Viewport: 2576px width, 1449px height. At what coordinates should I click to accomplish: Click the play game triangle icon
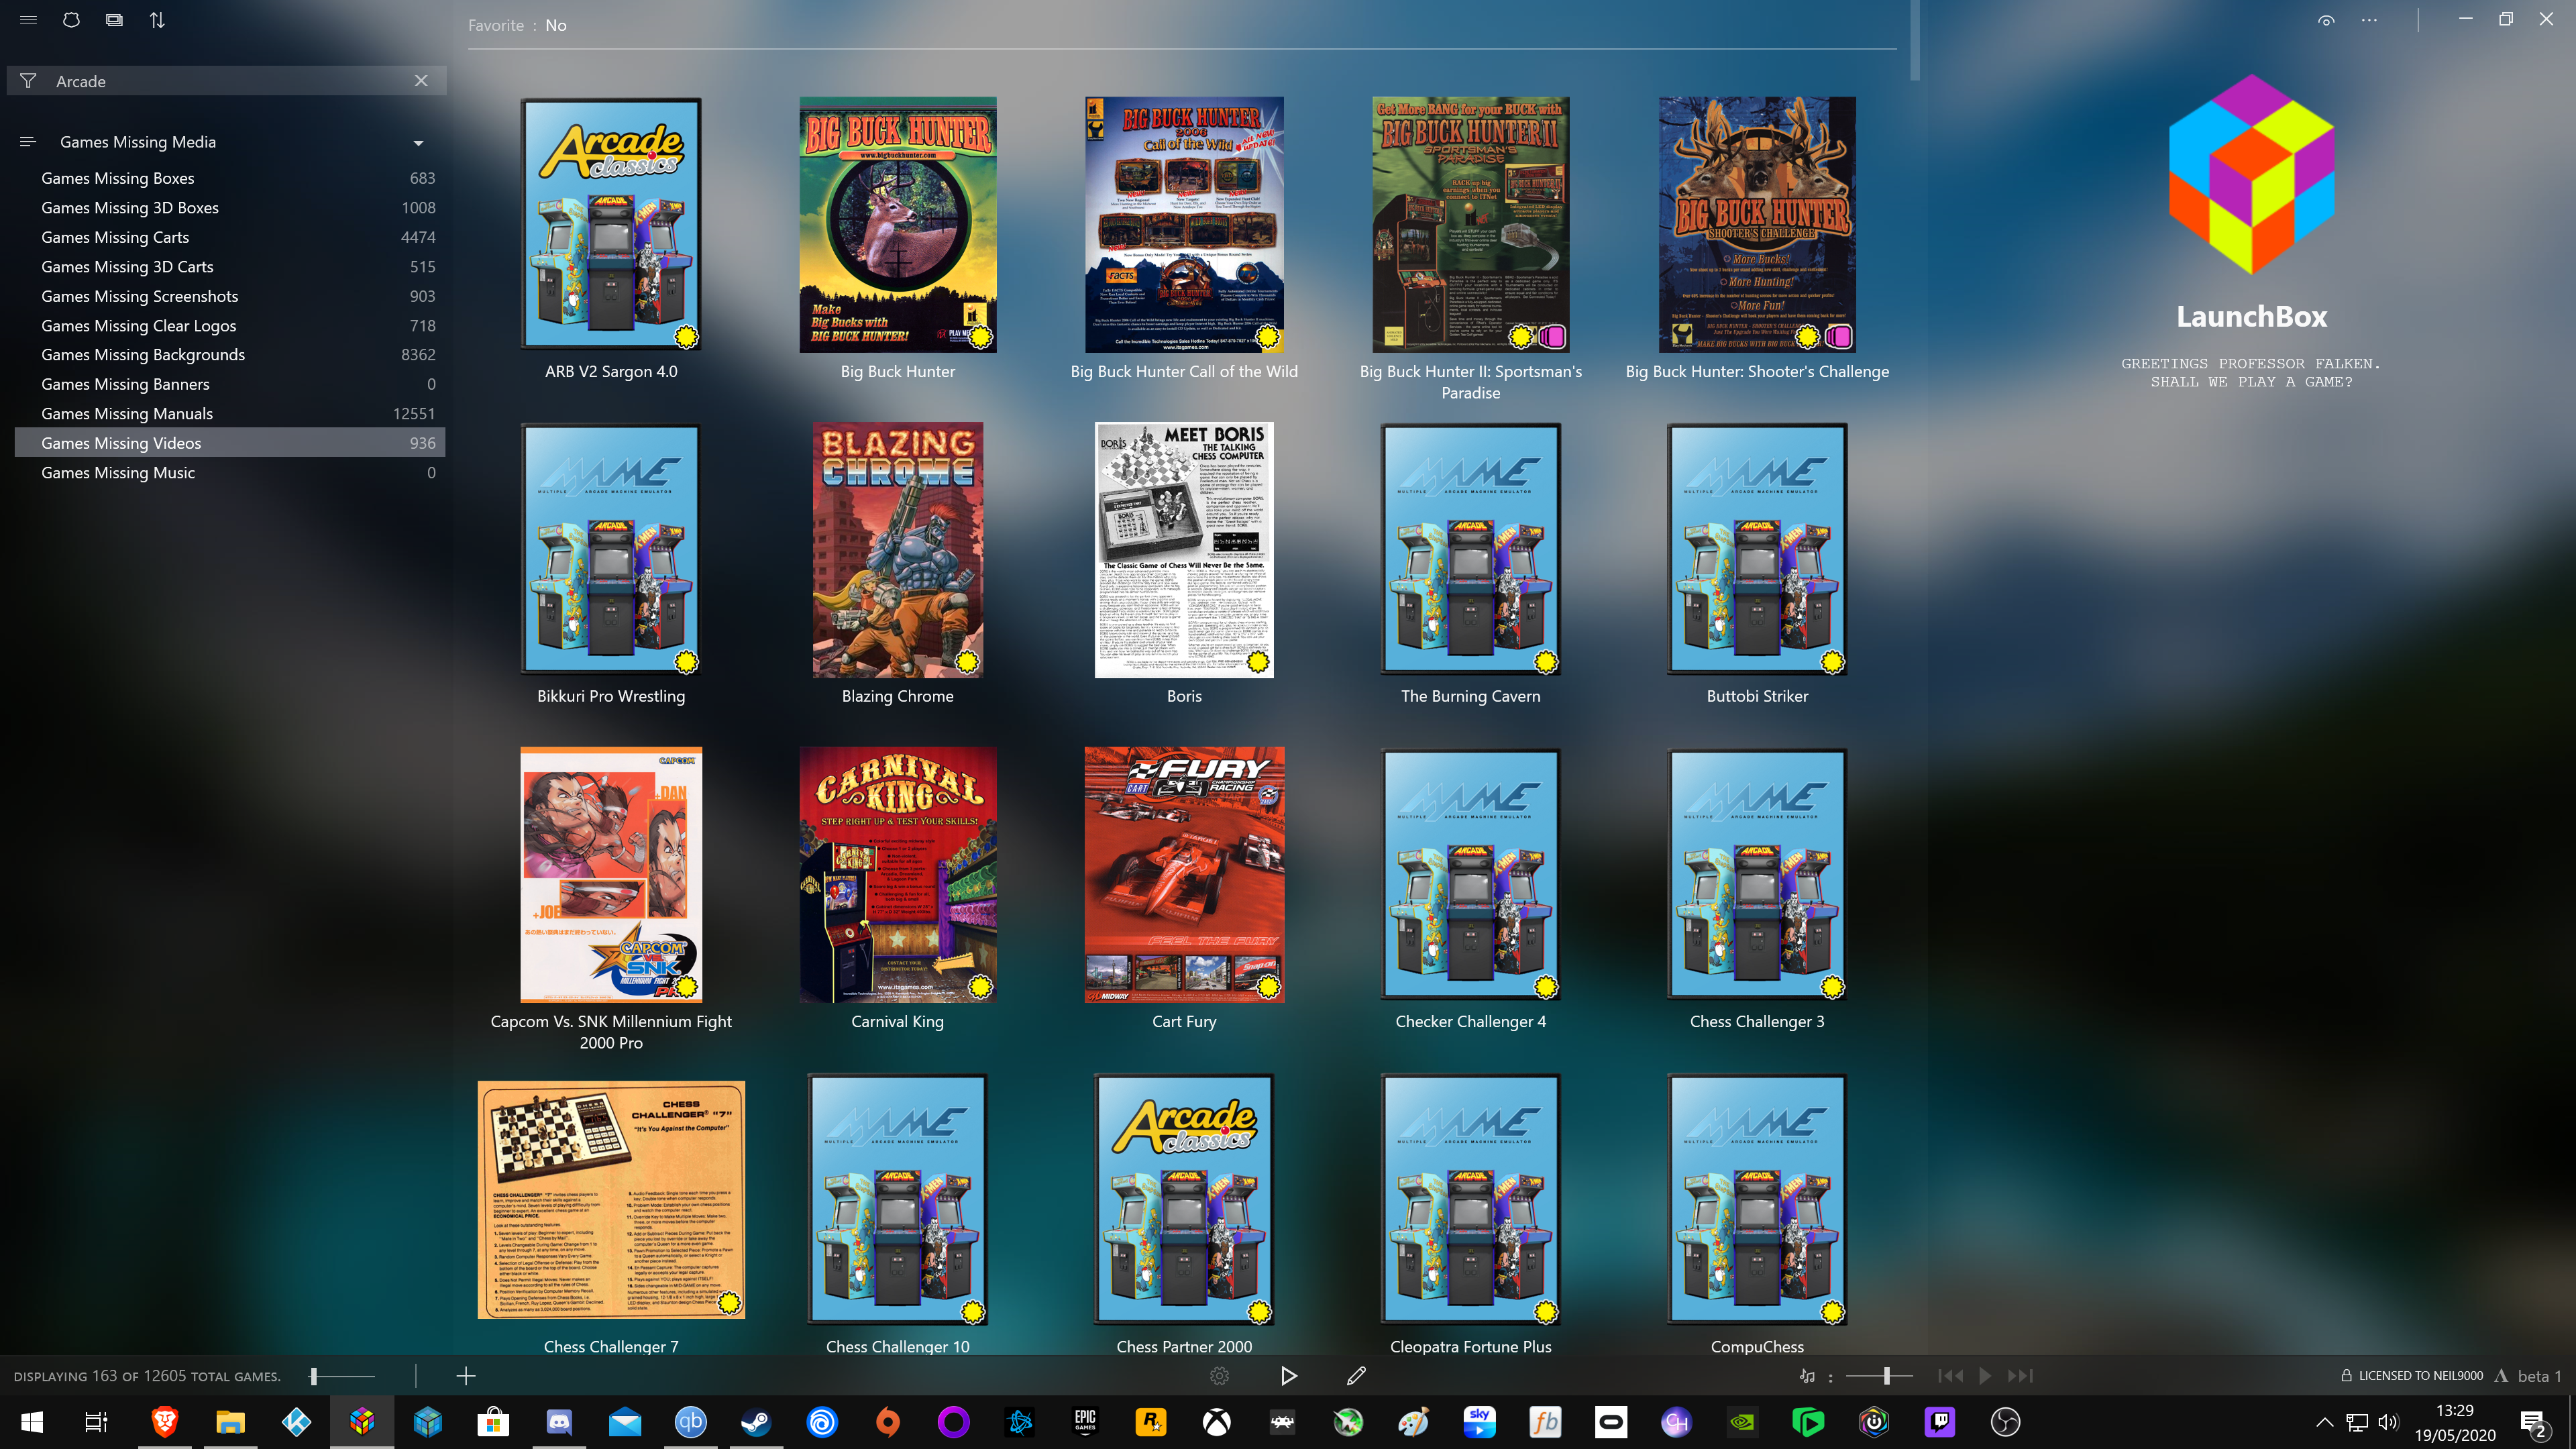pos(1288,1377)
